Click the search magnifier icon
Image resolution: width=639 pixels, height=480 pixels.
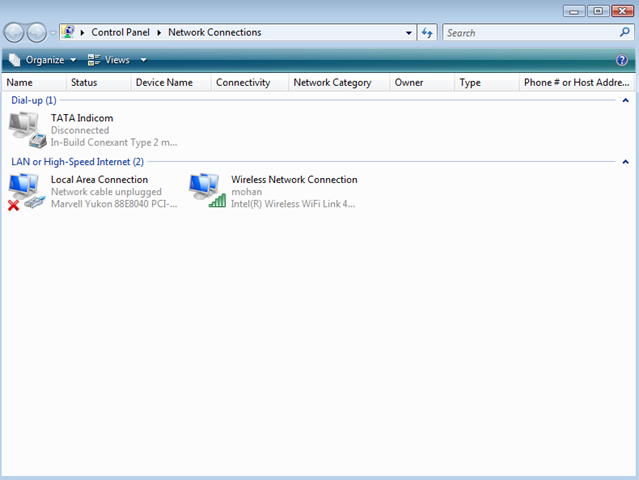[x=625, y=32]
